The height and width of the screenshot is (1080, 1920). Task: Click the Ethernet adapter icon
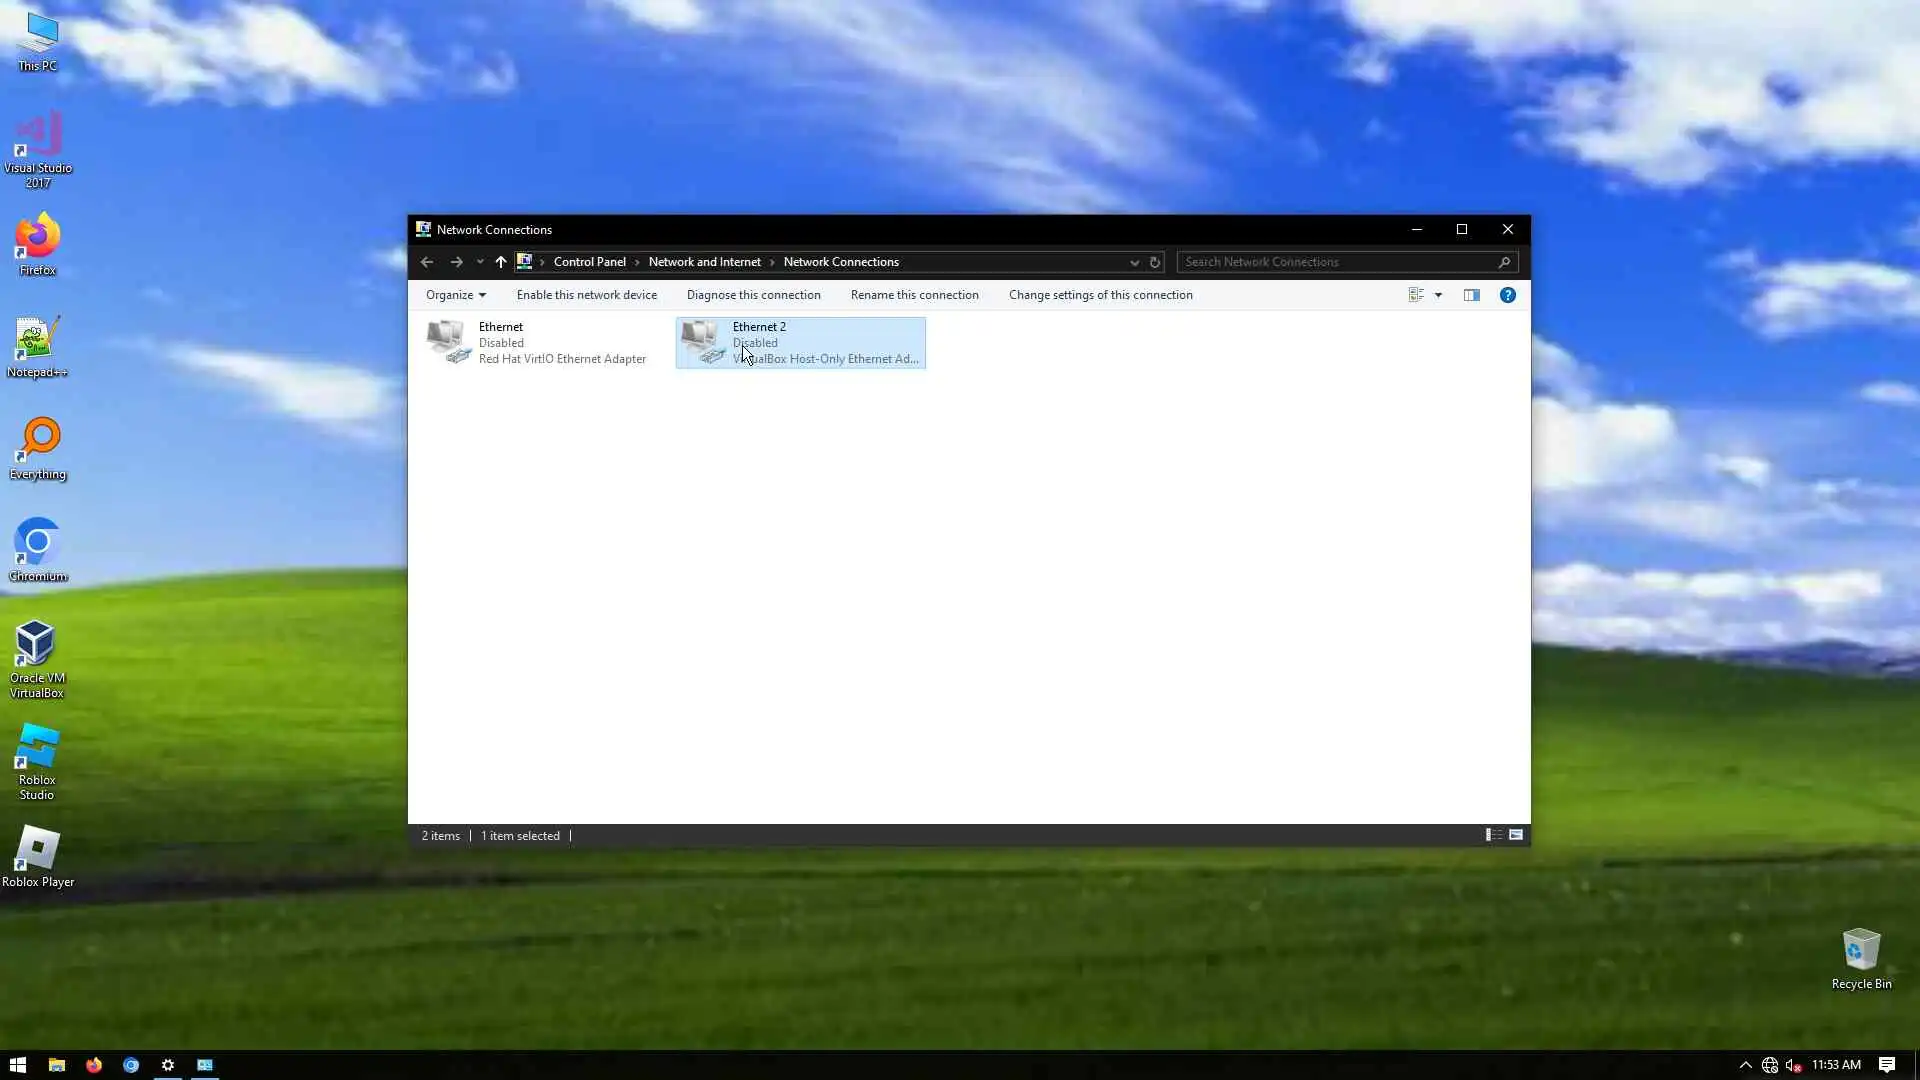click(x=448, y=342)
